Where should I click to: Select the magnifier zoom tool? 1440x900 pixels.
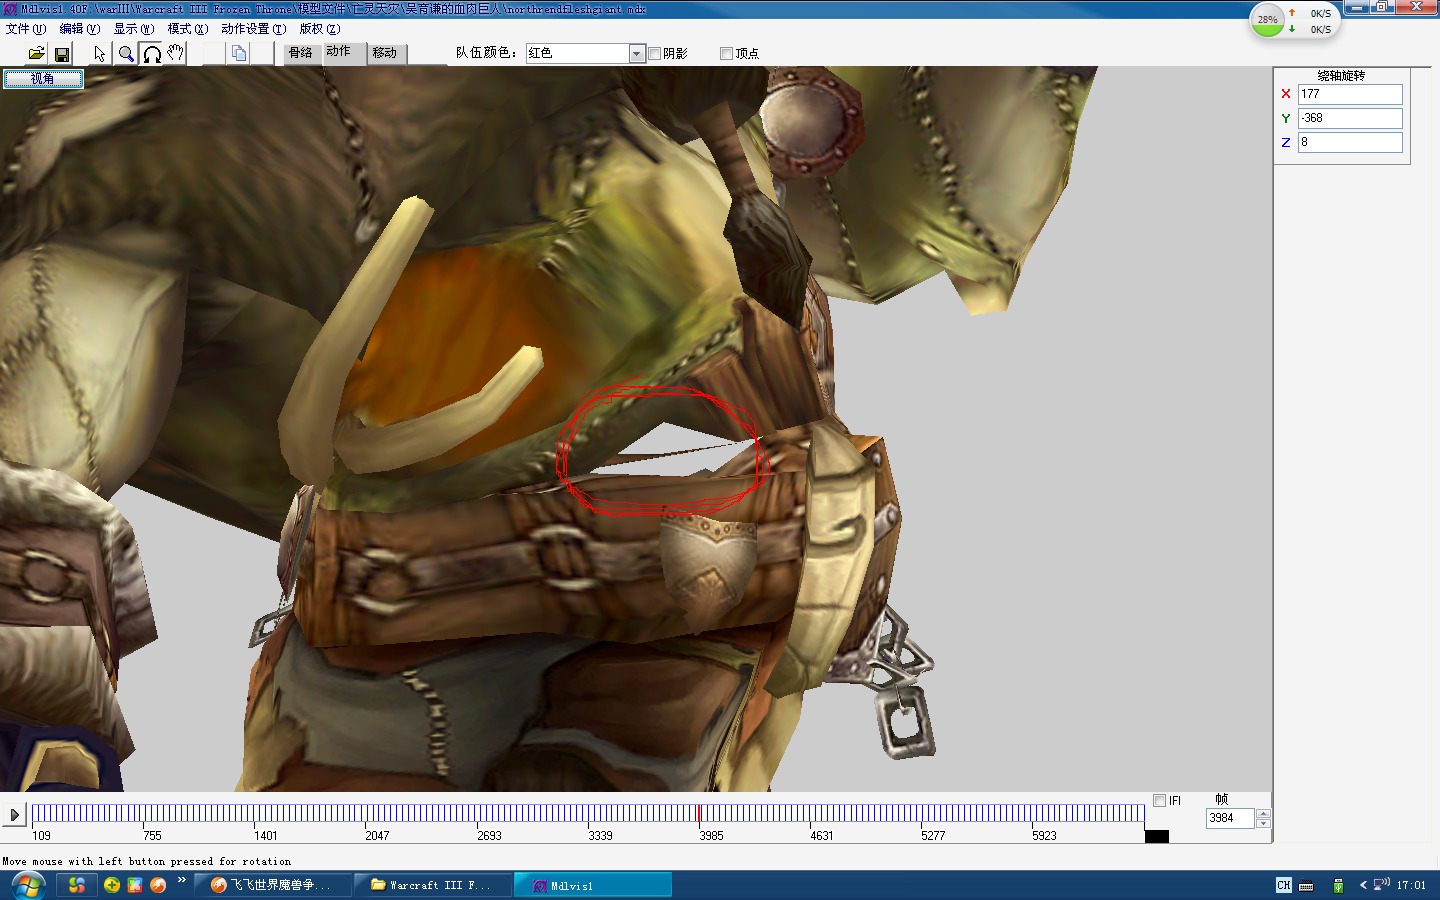(x=126, y=53)
